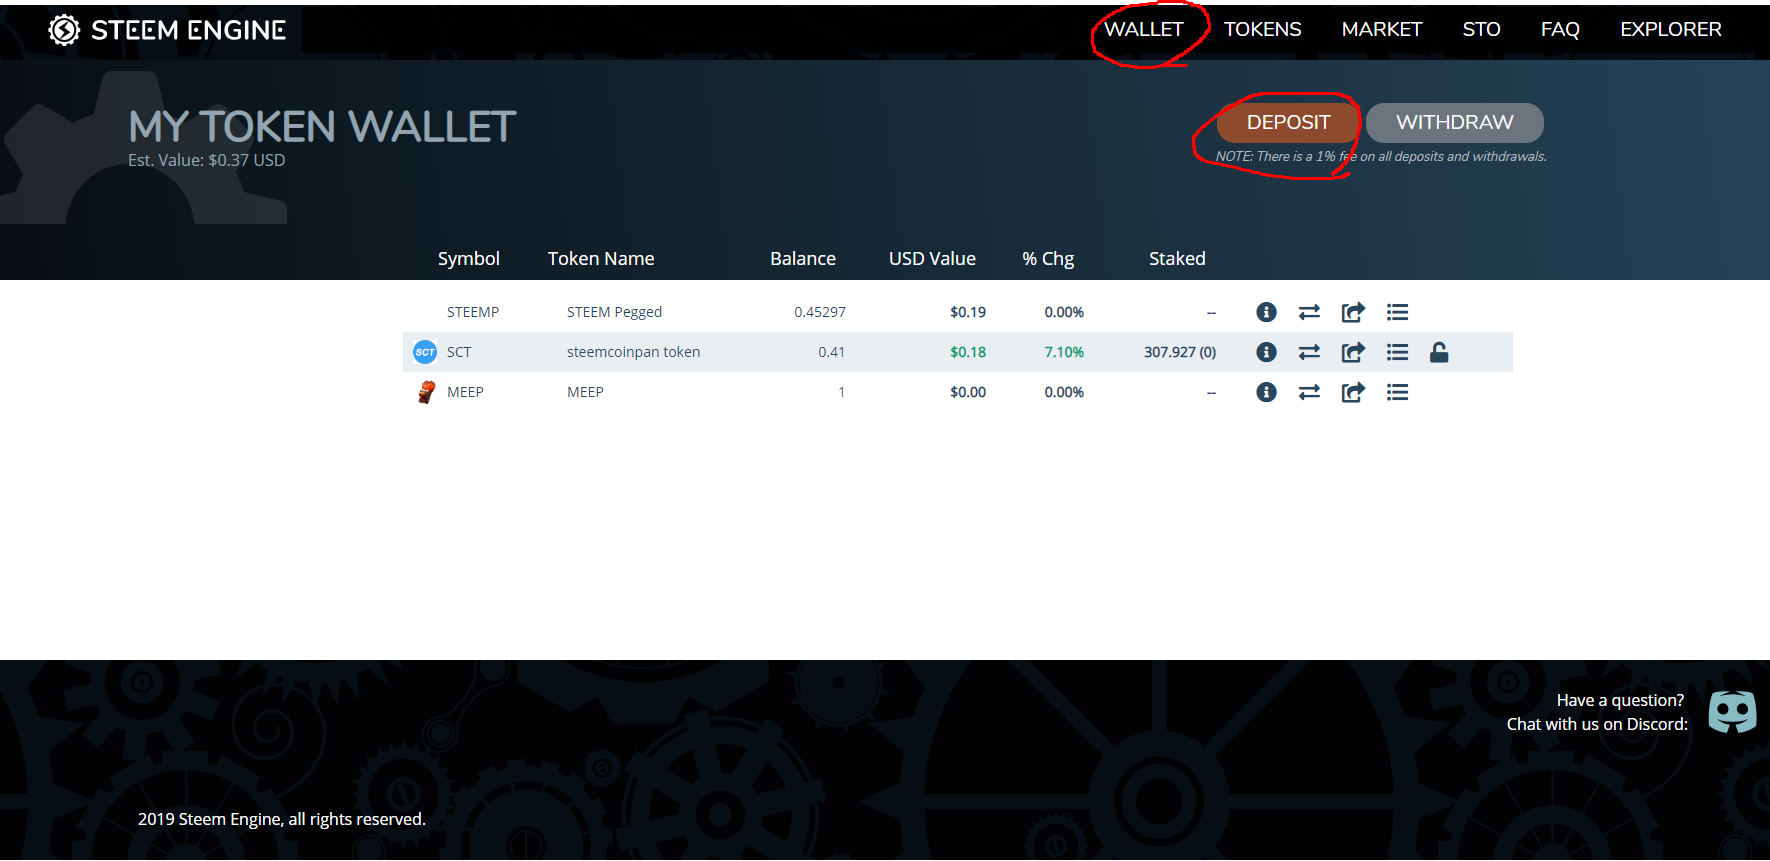
Task: Sort by USD Value column header
Action: tap(932, 259)
